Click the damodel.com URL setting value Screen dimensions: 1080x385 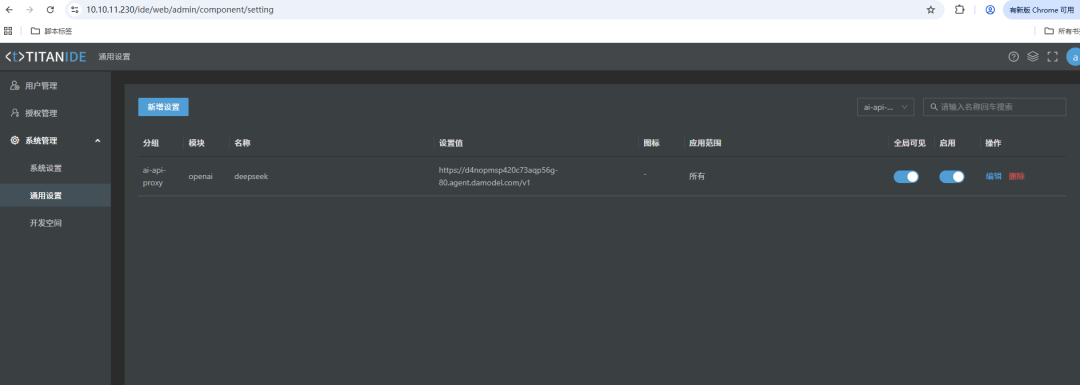(x=498, y=176)
